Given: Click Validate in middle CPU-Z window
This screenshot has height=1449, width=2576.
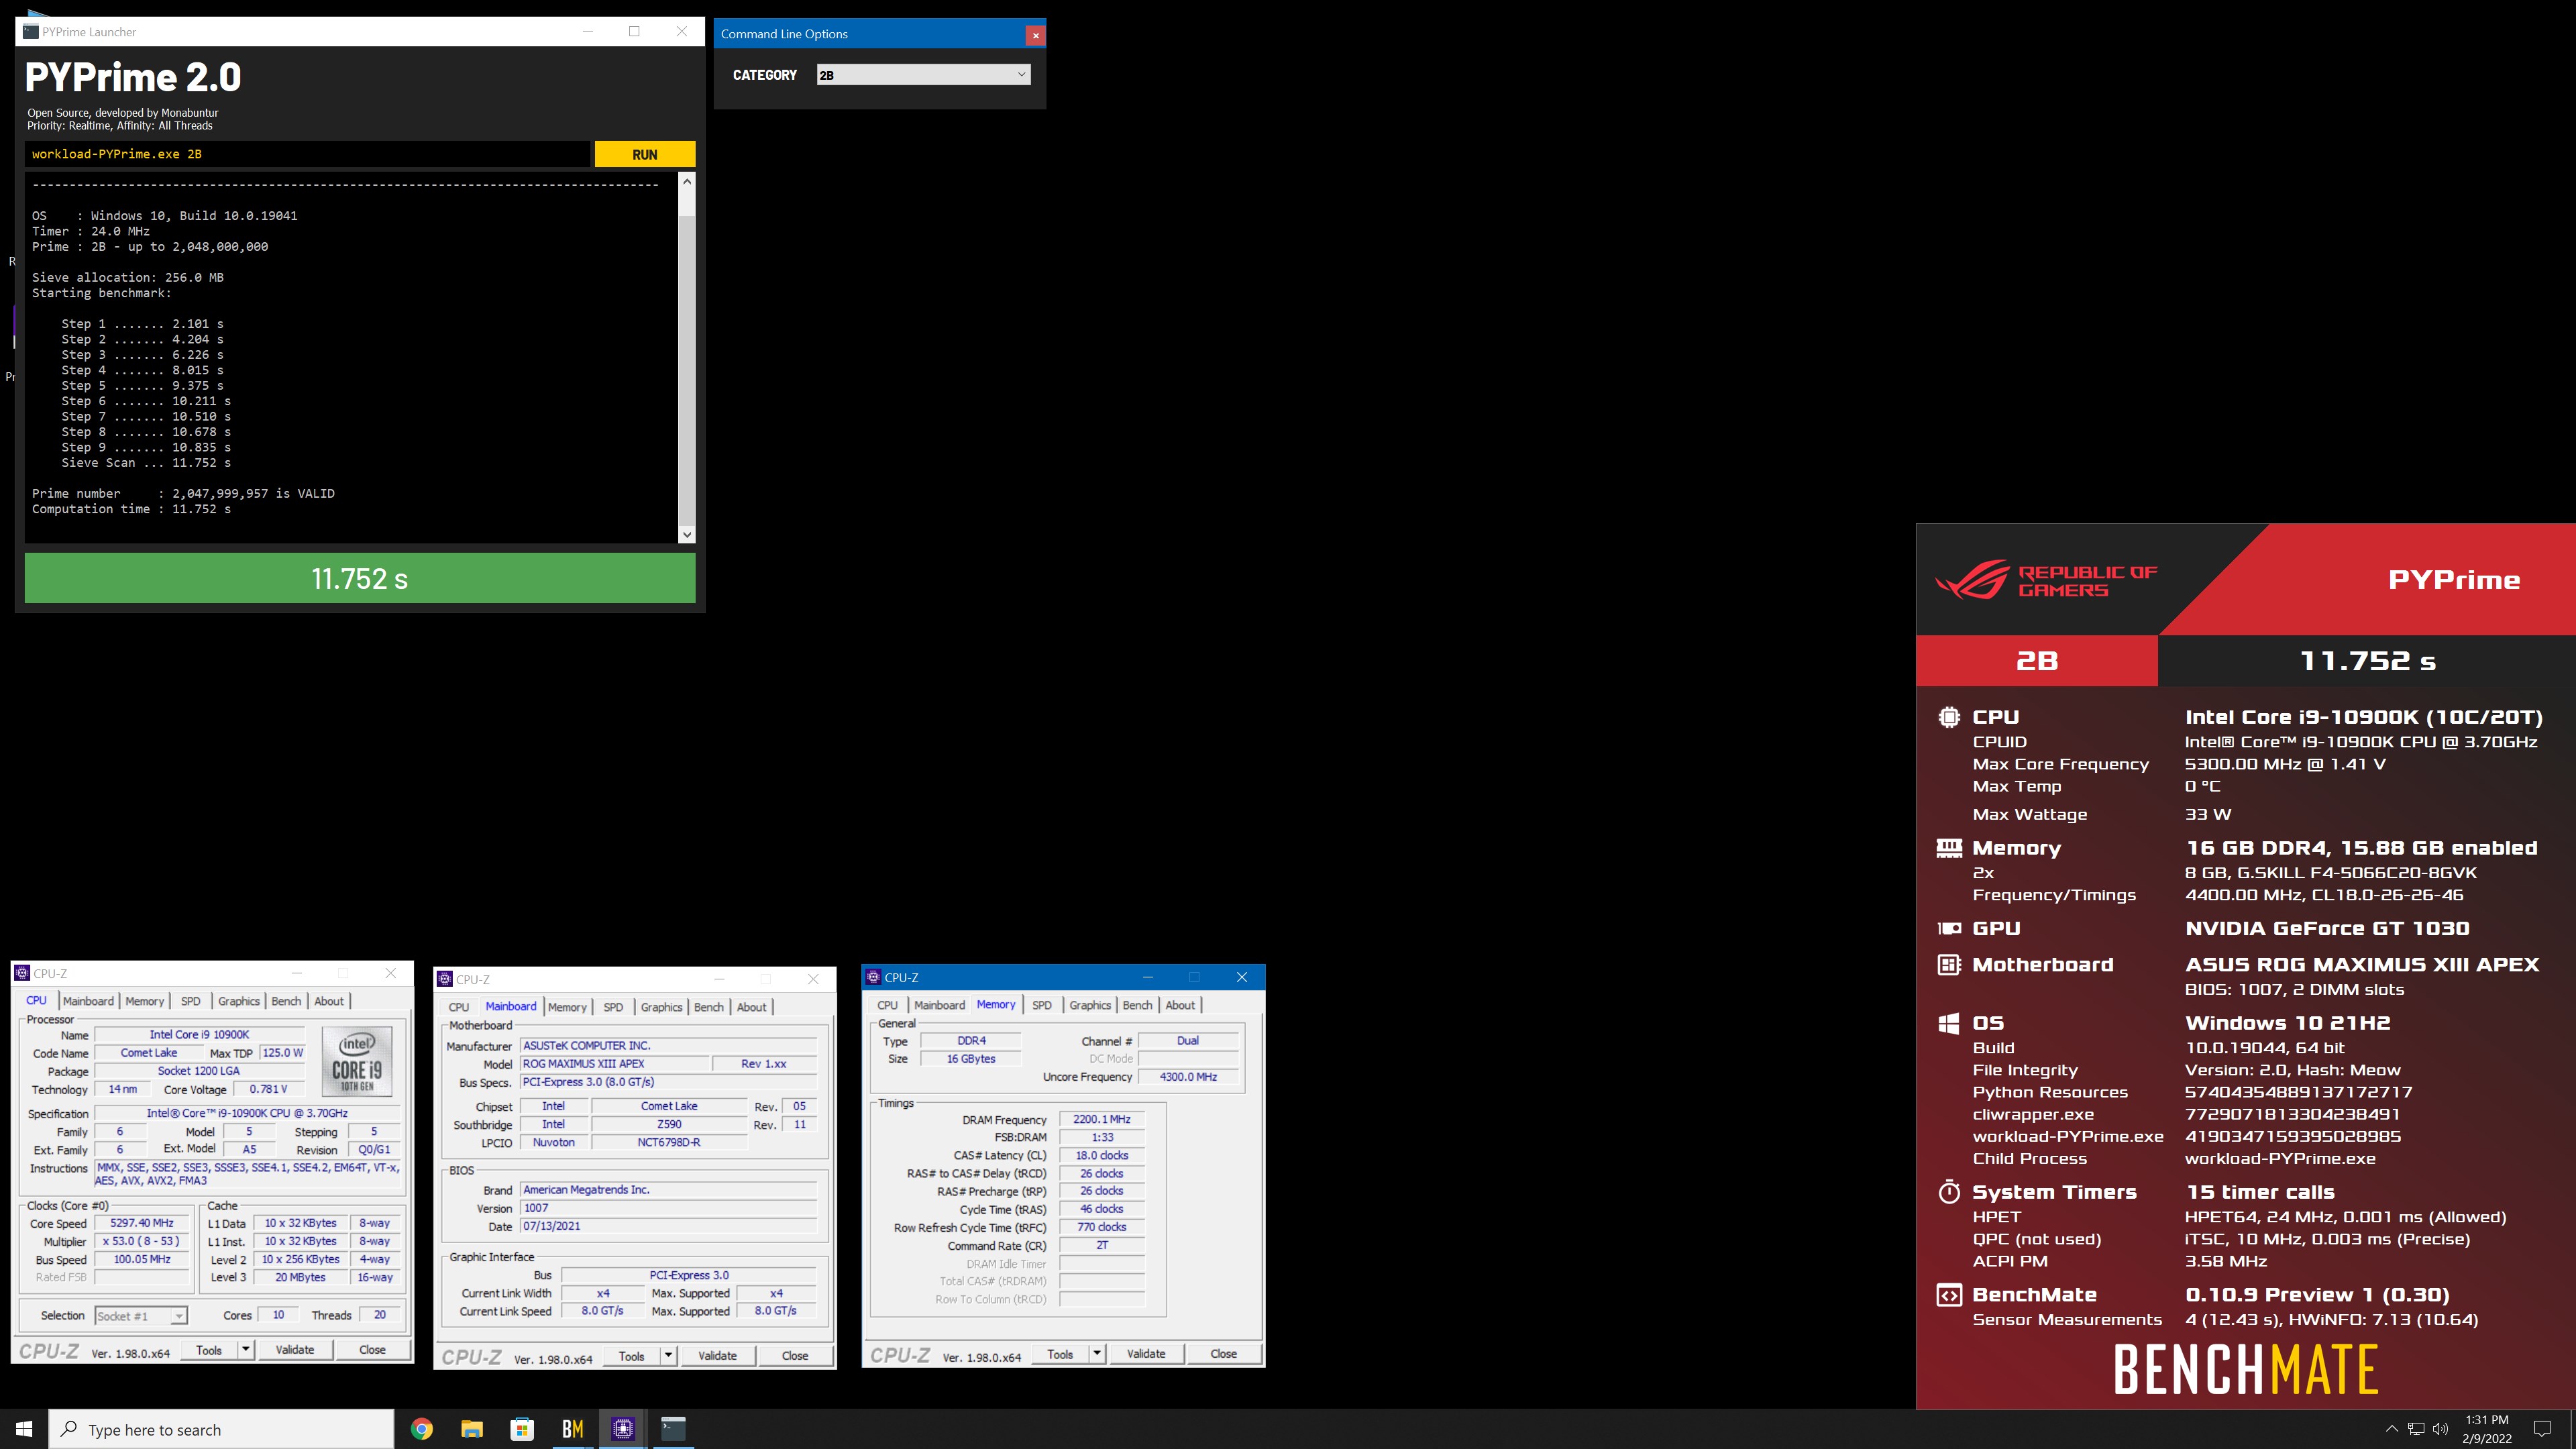Looking at the screenshot, I should coord(717,1356).
